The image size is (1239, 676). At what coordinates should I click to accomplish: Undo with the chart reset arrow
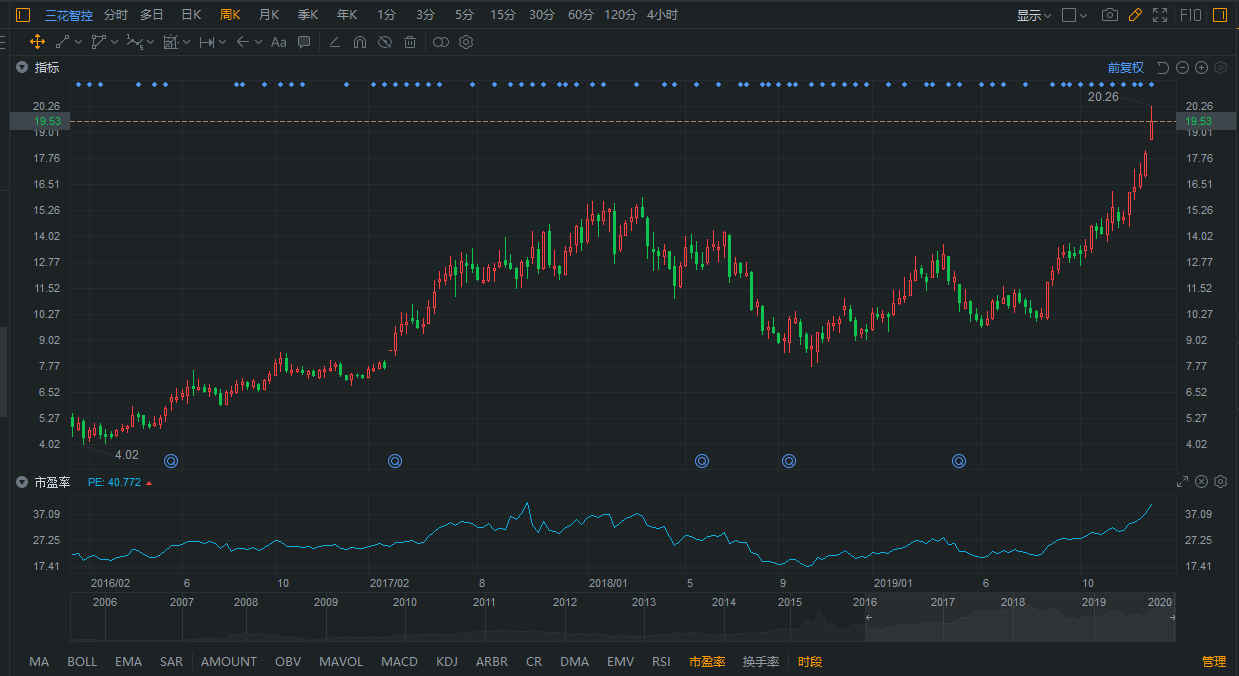pos(1162,68)
